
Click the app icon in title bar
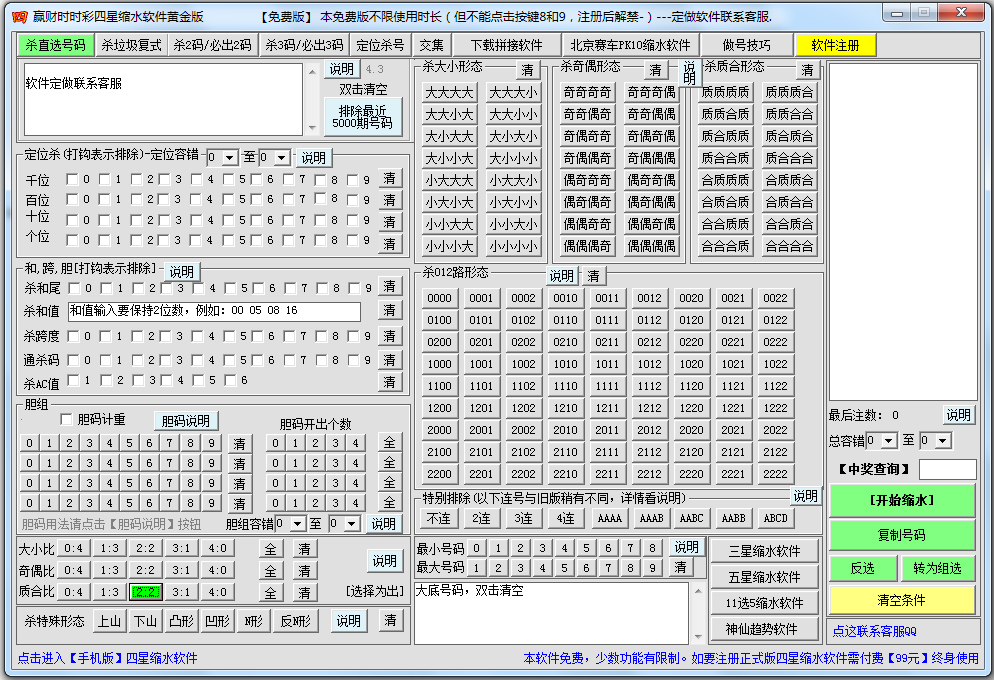click(19, 17)
